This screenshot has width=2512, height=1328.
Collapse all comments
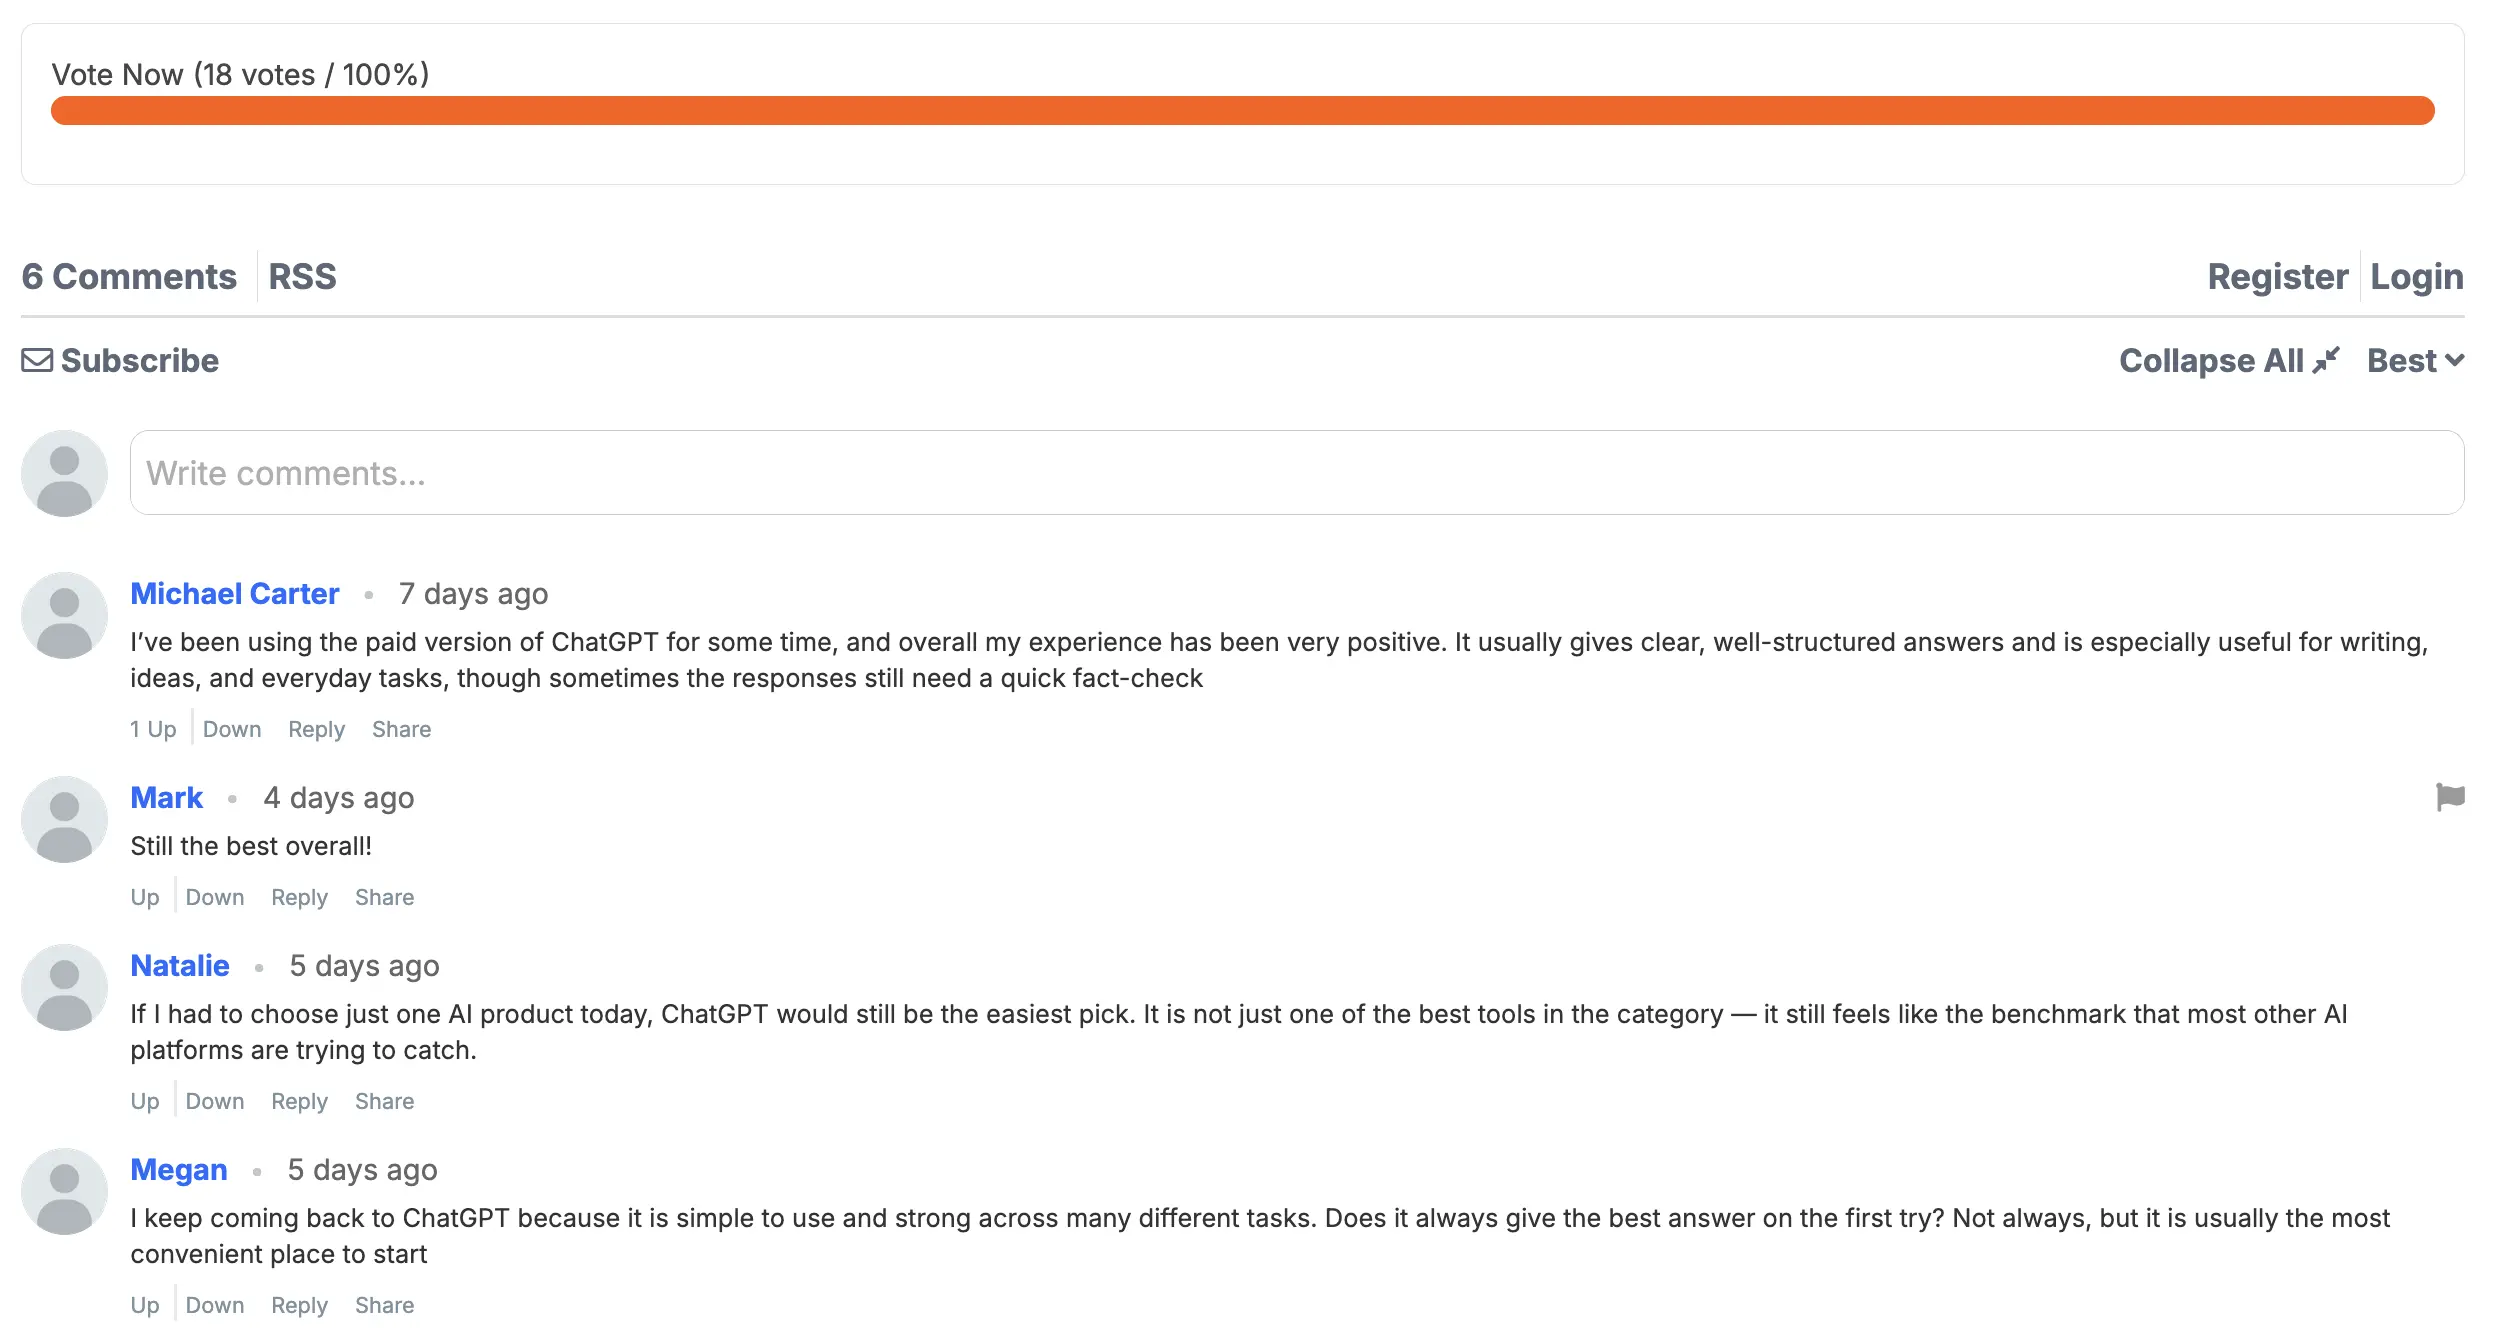[x=2225, y=360]
